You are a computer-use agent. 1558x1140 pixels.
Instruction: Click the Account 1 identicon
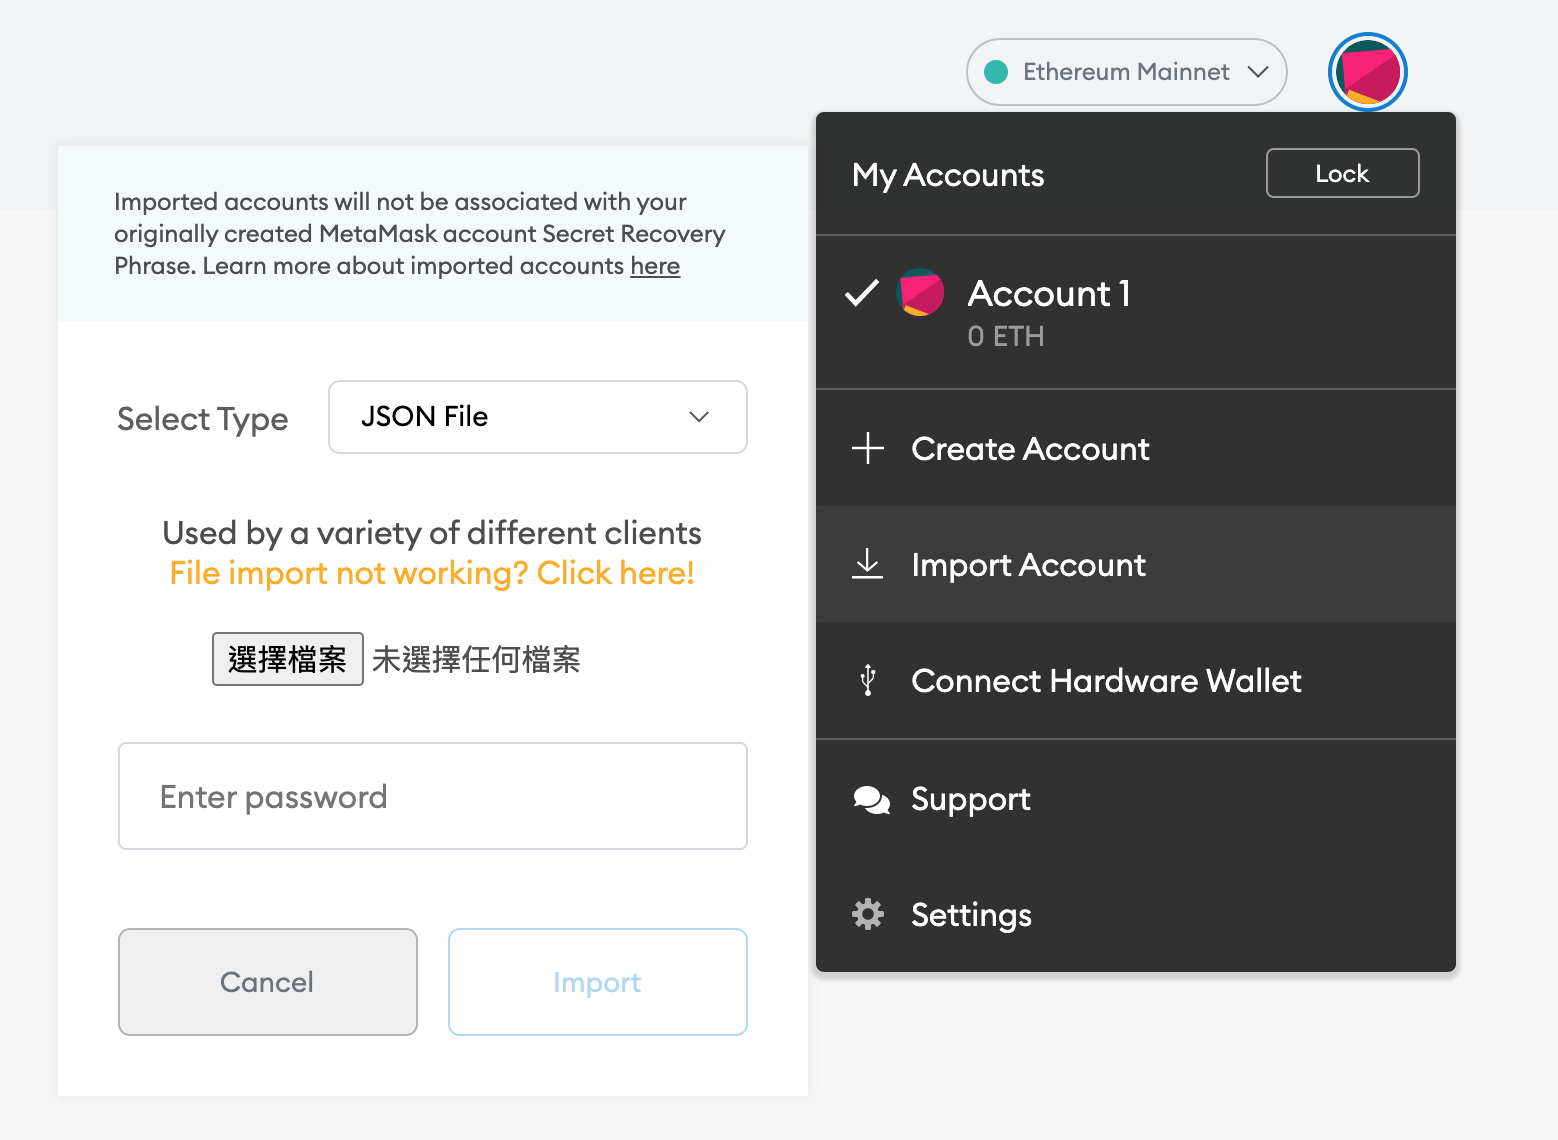point(921,293)
